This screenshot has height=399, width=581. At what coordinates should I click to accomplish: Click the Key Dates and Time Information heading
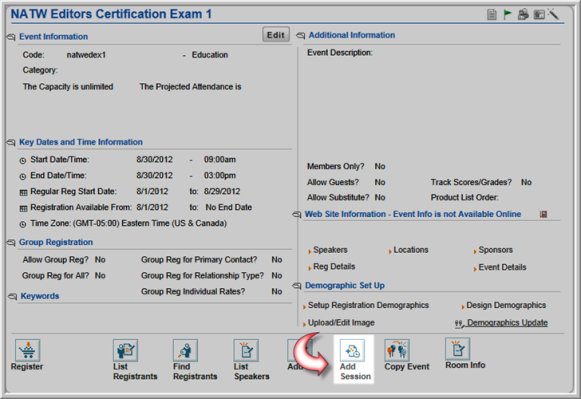pos(81,142)
